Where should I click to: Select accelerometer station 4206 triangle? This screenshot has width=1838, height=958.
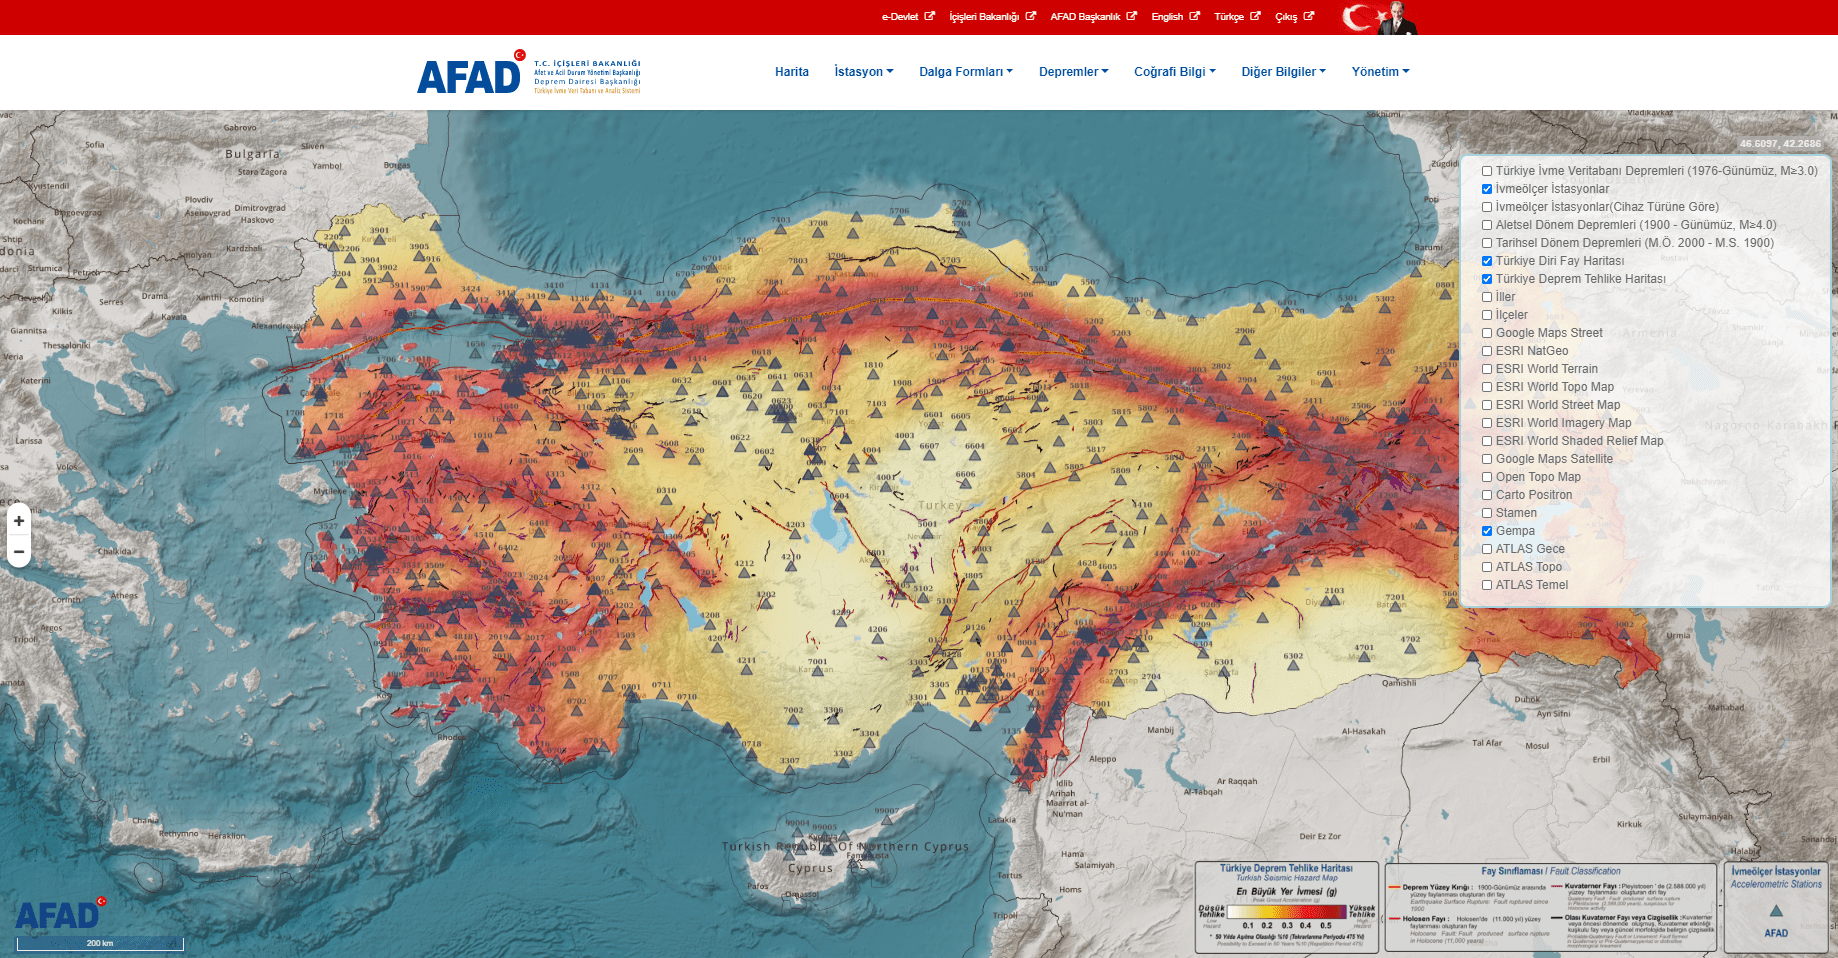click(877, 641)
